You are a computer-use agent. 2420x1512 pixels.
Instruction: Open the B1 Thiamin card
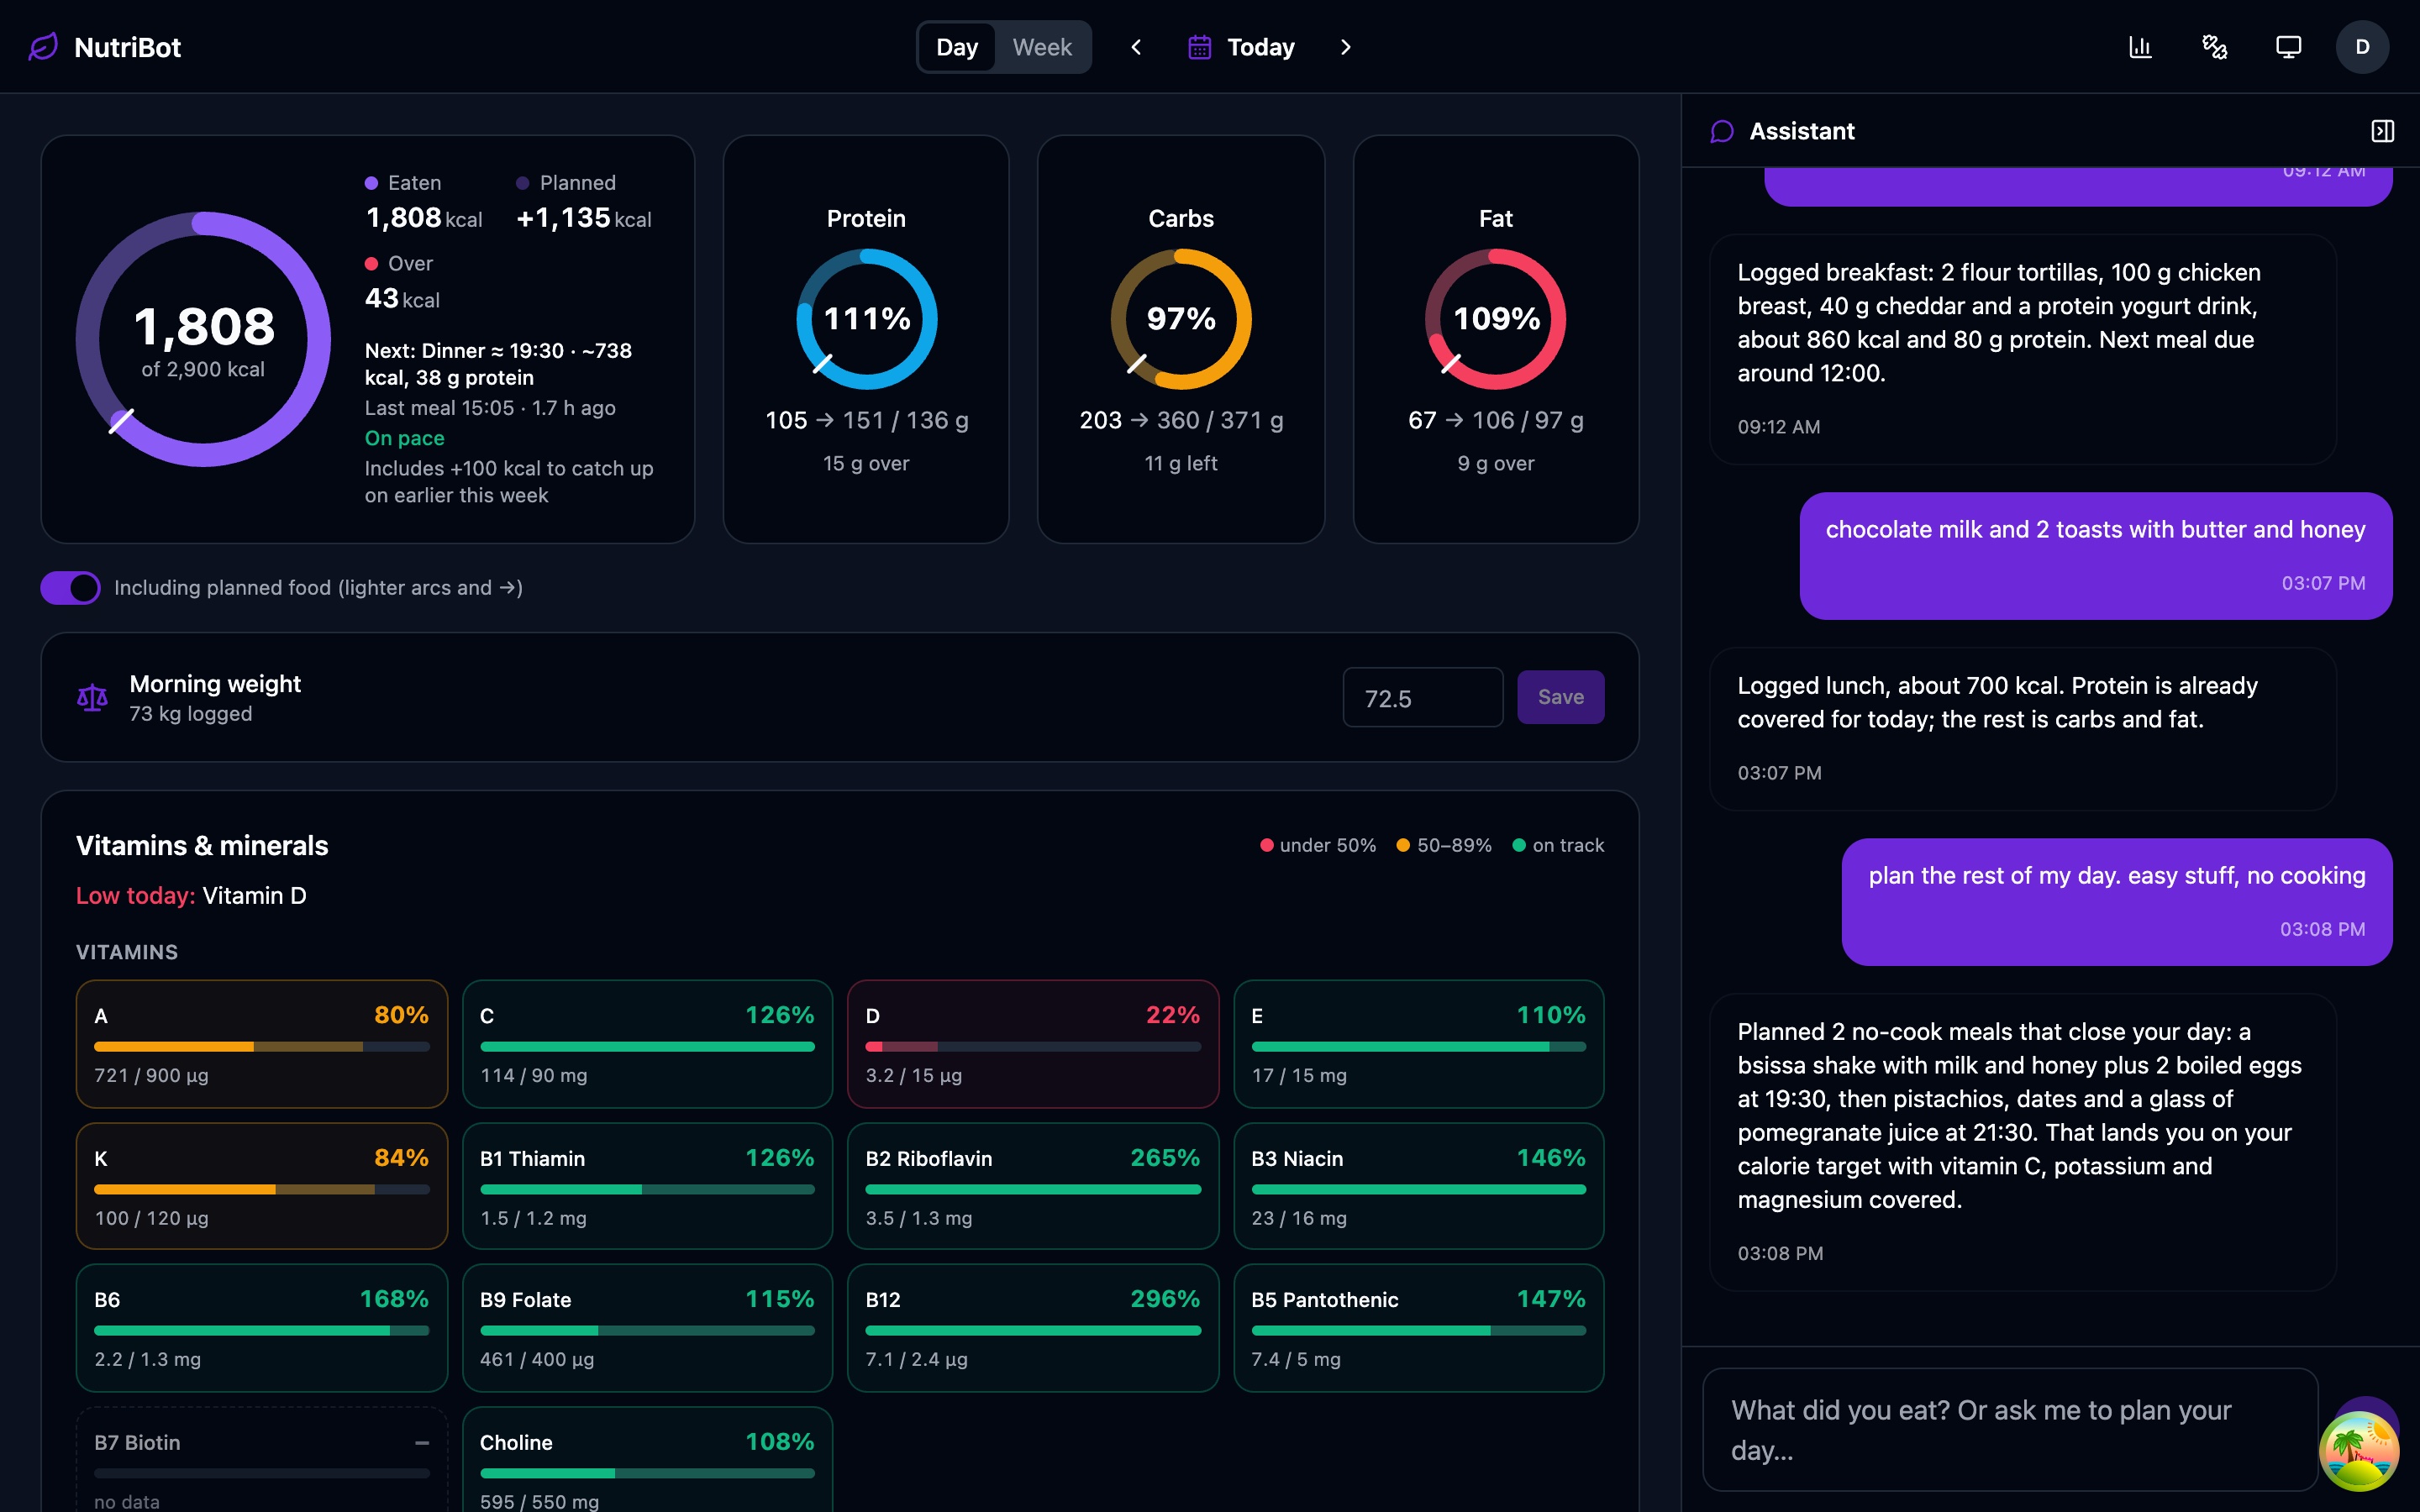pos(647,1186)
